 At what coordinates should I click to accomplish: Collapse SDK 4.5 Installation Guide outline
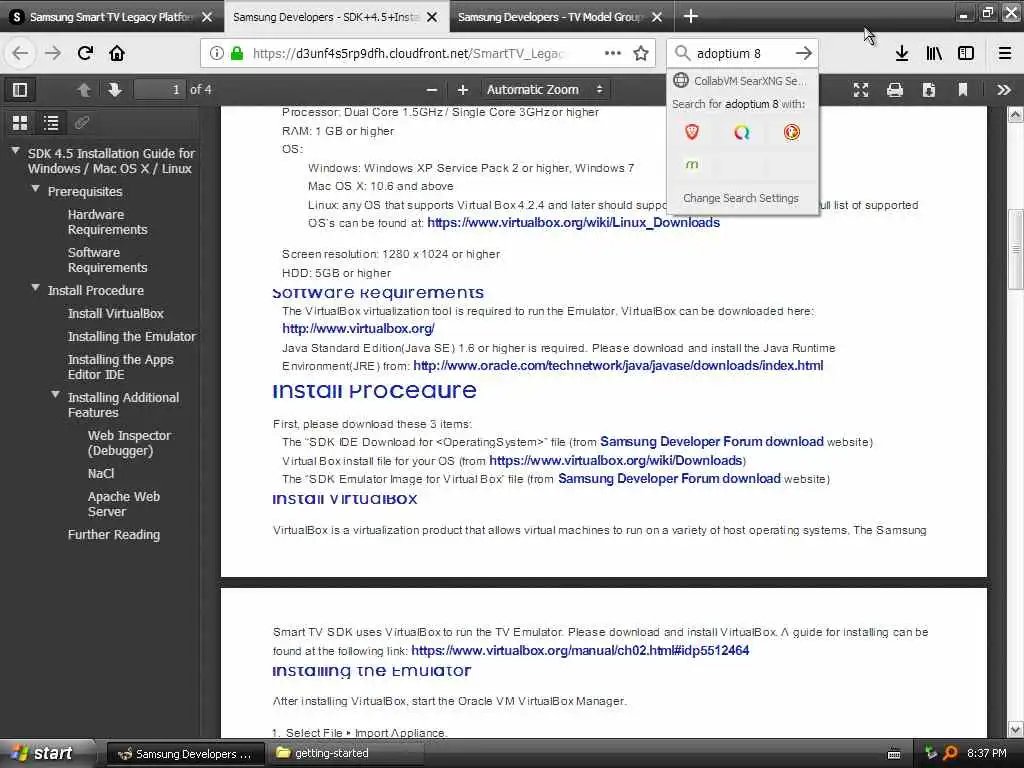coord(15,151)
